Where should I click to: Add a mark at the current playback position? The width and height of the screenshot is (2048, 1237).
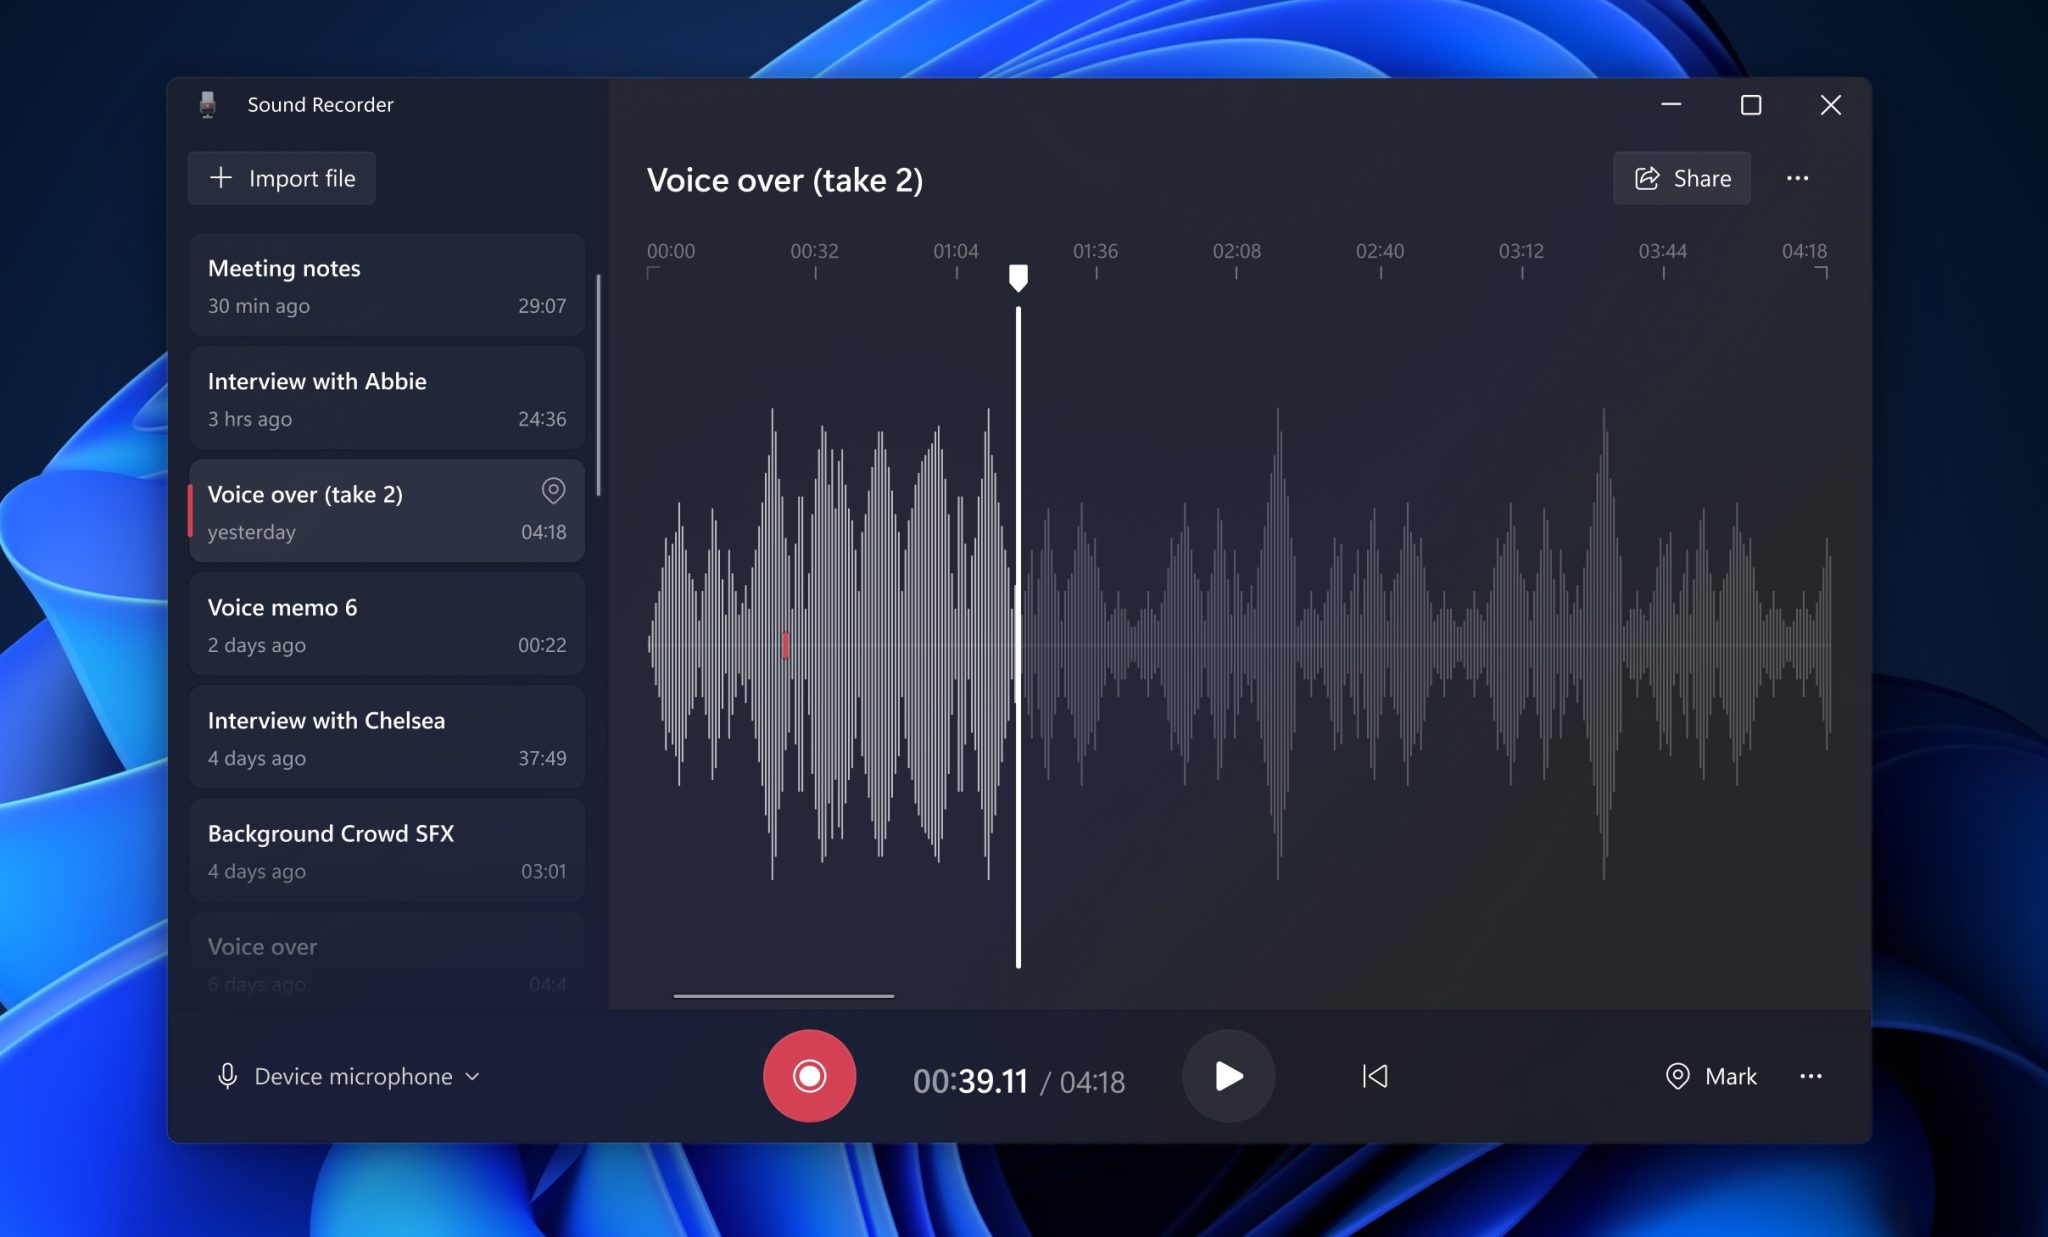pyautogui.click(x=1710, y=1076)
